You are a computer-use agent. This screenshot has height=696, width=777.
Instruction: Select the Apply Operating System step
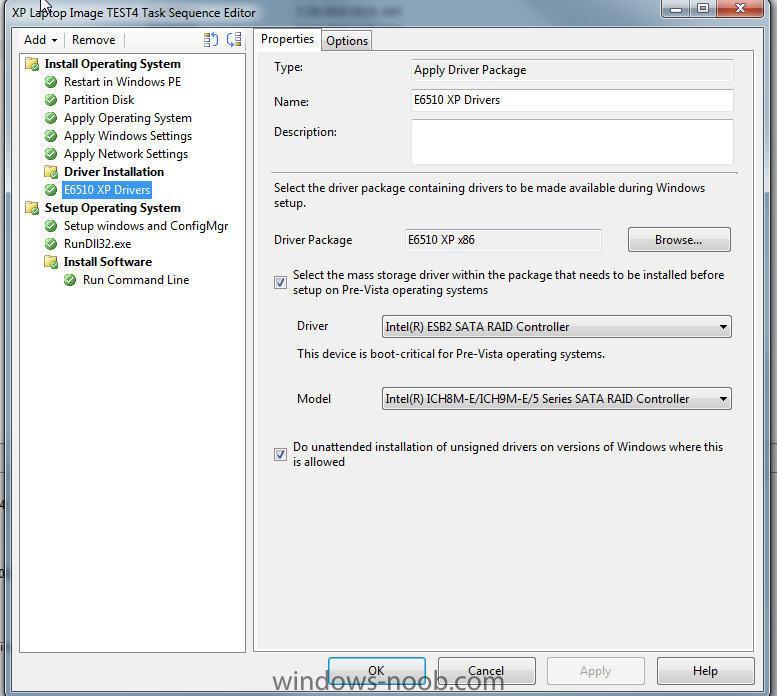[x=128, y=118]
